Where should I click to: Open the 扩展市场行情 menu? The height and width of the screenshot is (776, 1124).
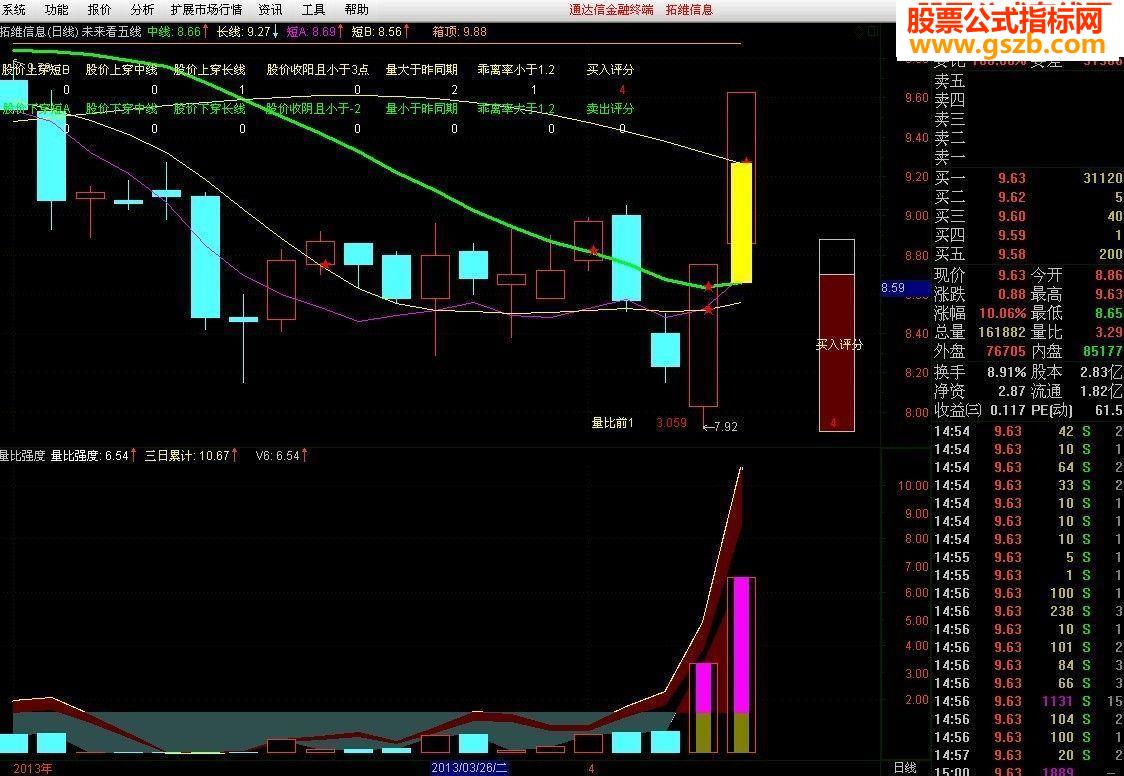point(206,10)
